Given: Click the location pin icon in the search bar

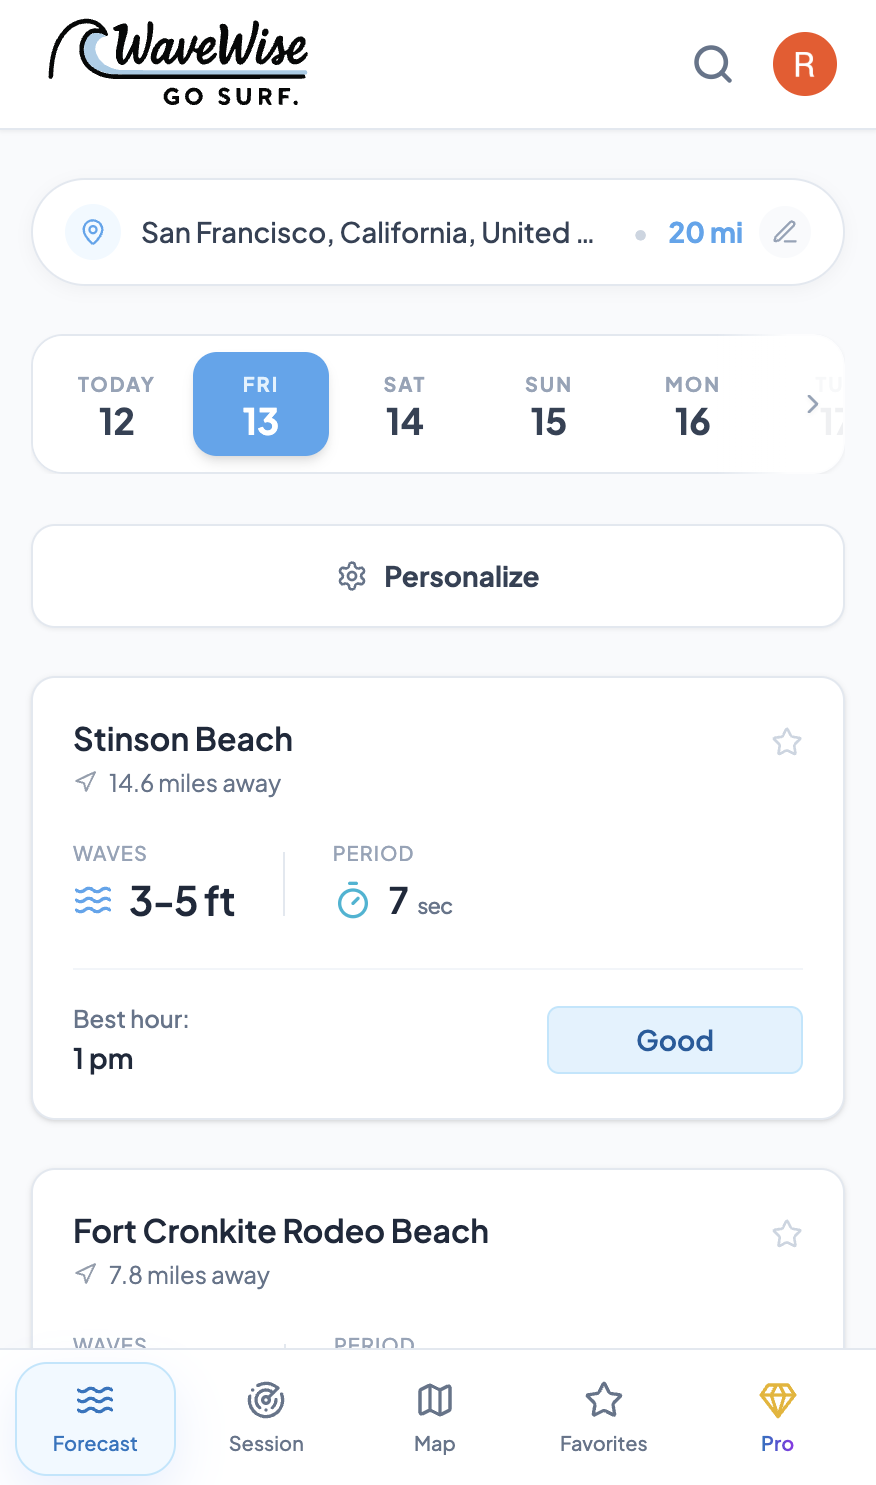Looking at the screenshot, I should click(92, 231).
